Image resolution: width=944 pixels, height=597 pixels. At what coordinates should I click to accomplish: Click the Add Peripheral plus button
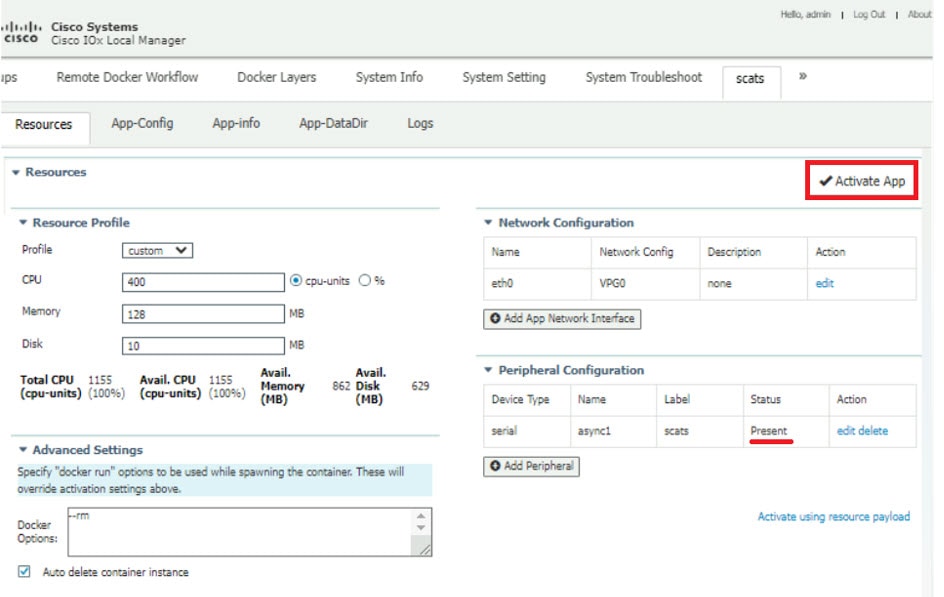click(x=531, y=467)
